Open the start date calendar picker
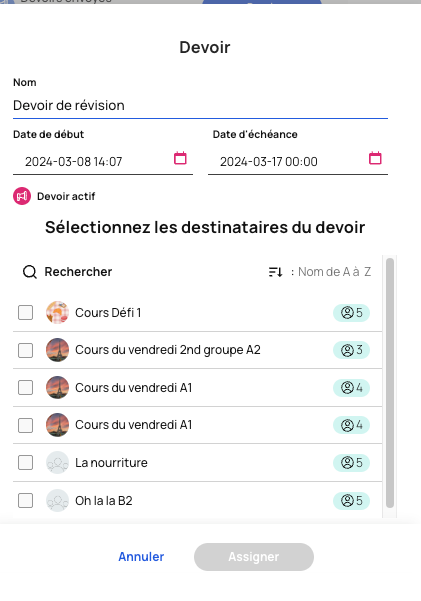 point(180,158)
